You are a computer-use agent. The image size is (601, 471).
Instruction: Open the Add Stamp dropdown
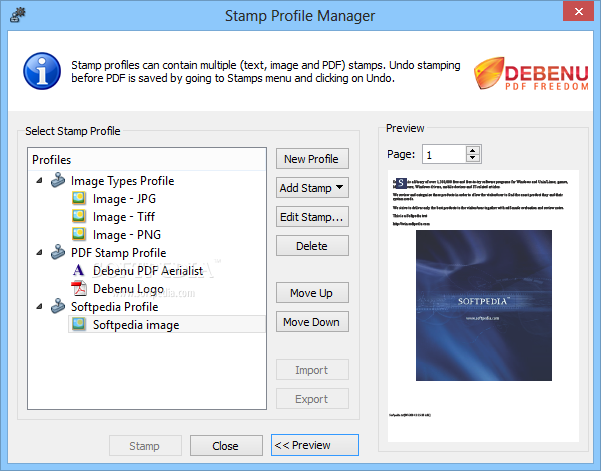[x=312, y=188]
